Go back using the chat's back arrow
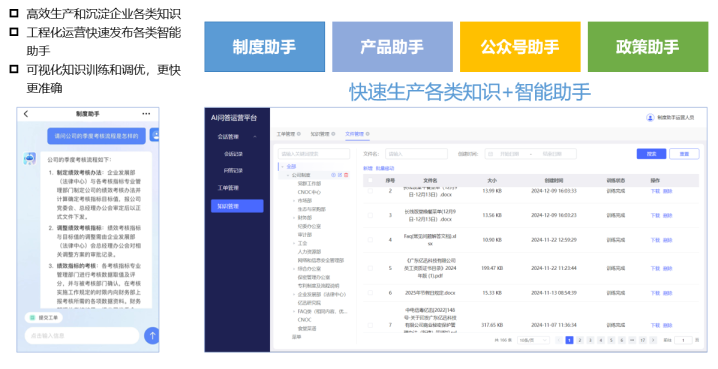The width and height of the screenshot is (718, 369). coord(26,114)
